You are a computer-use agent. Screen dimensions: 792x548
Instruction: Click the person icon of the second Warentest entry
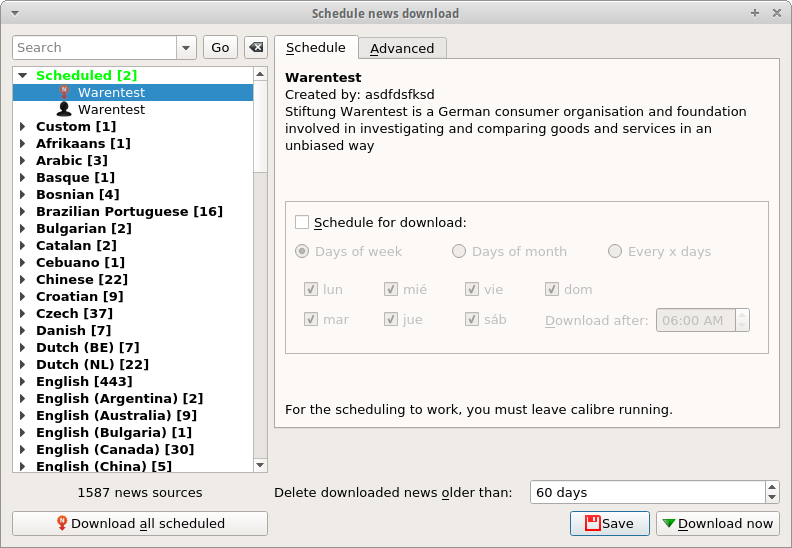[x=64, y=109]
